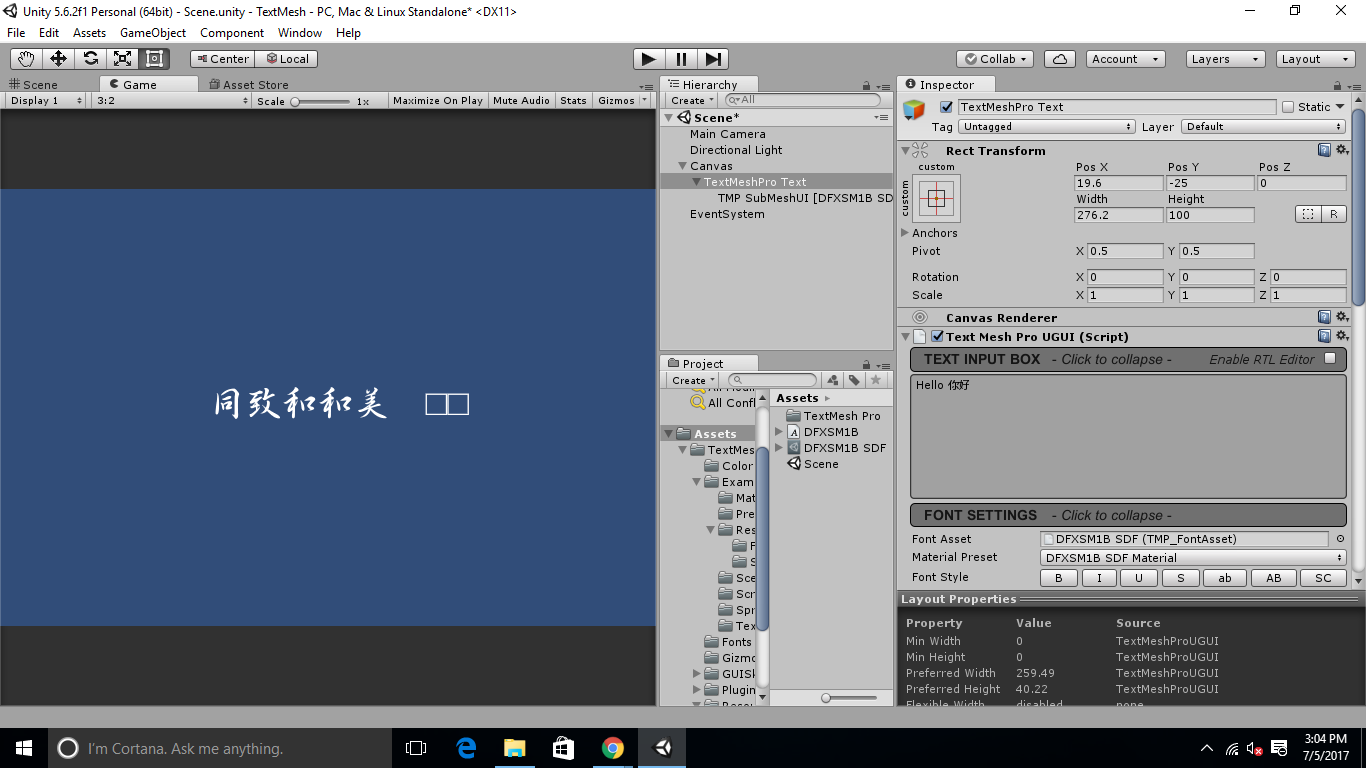Open the Display 1 dropdown

pyautogui.click(x=46, y=101)
